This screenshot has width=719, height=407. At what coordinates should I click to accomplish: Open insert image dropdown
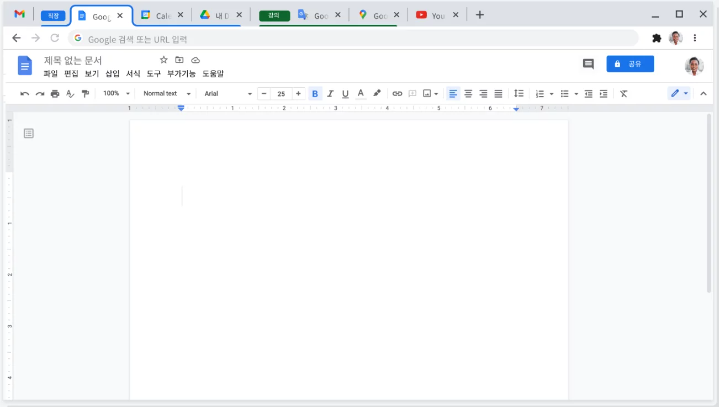430,94
